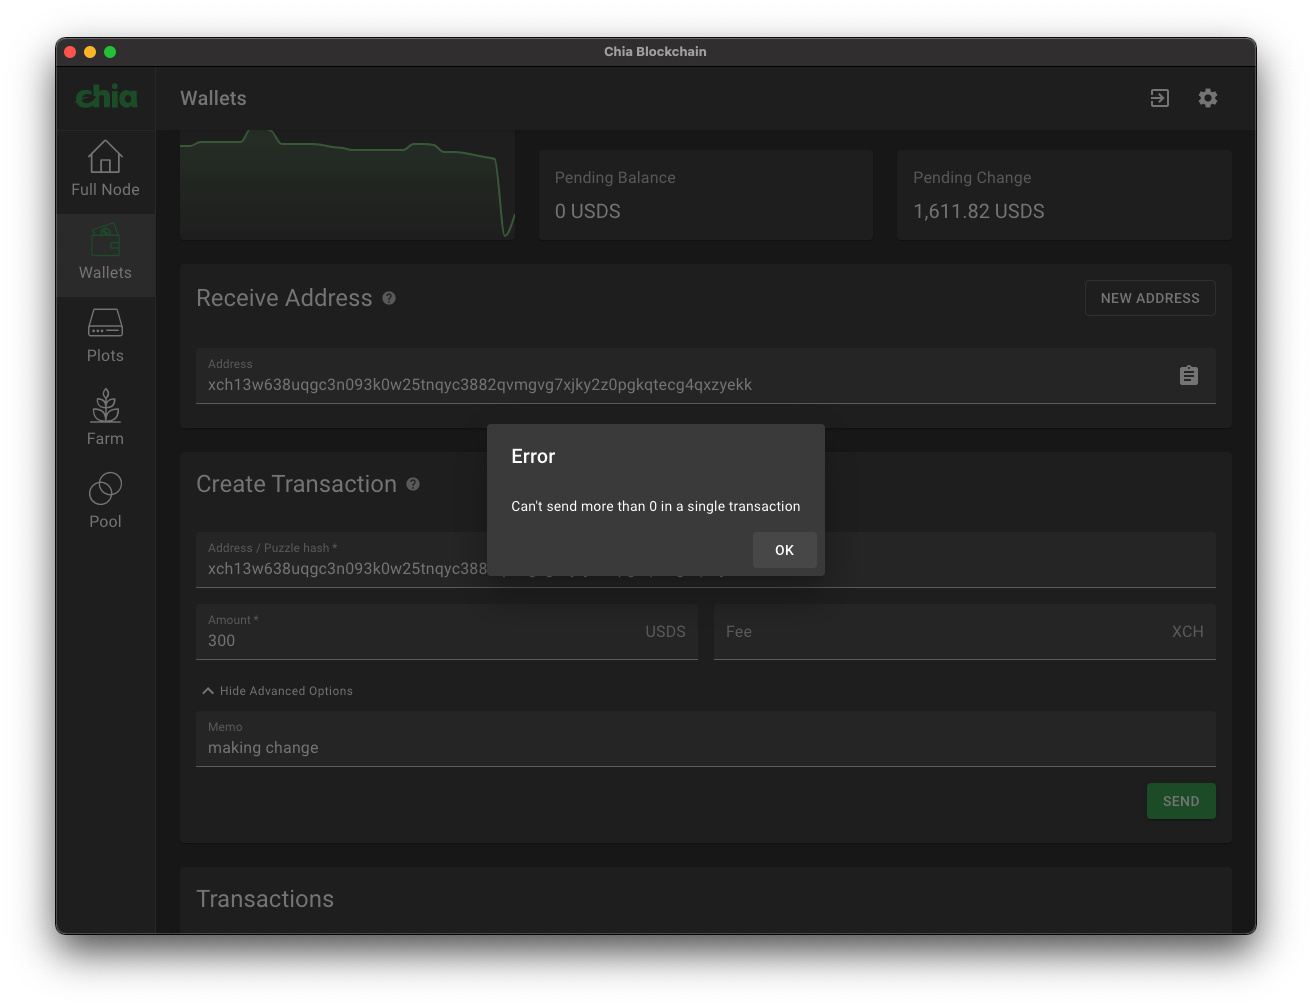The width and height of the screenshot is (1312, 1008).
Task: Navigate to the Full Node section
Action: pyautogui.click(x=105, y=171)
